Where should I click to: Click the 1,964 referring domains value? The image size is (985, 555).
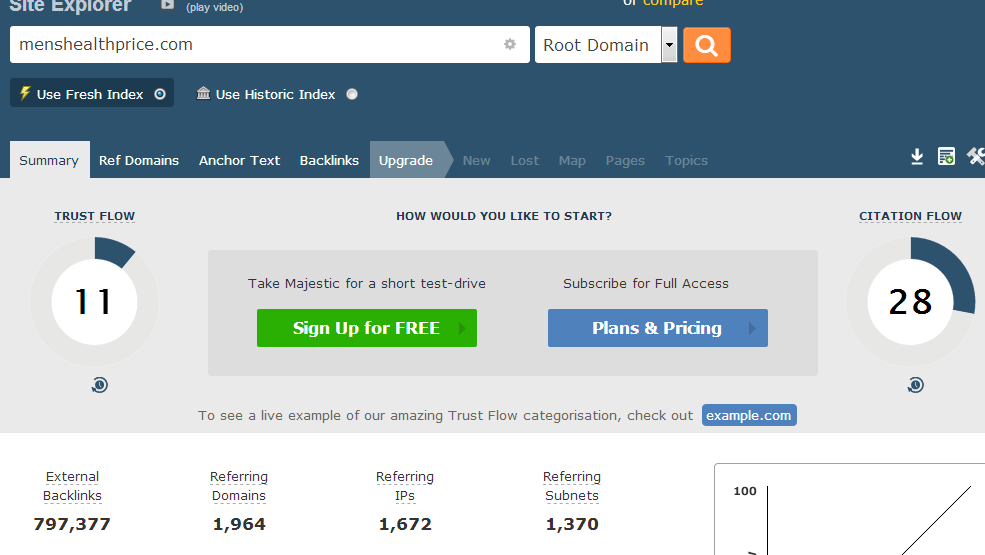click(x=239, y=524)
